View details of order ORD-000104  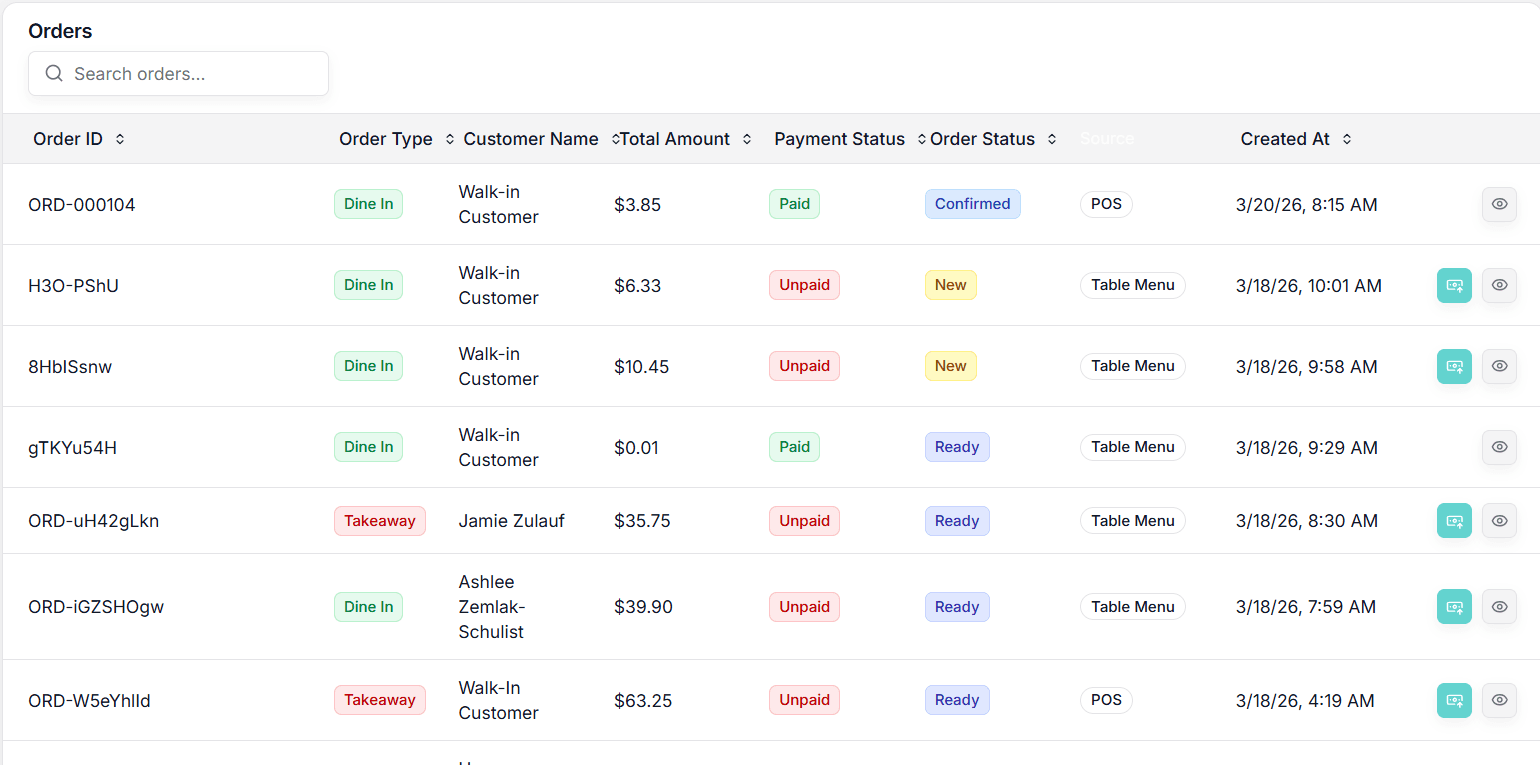tap(1499, 204)
